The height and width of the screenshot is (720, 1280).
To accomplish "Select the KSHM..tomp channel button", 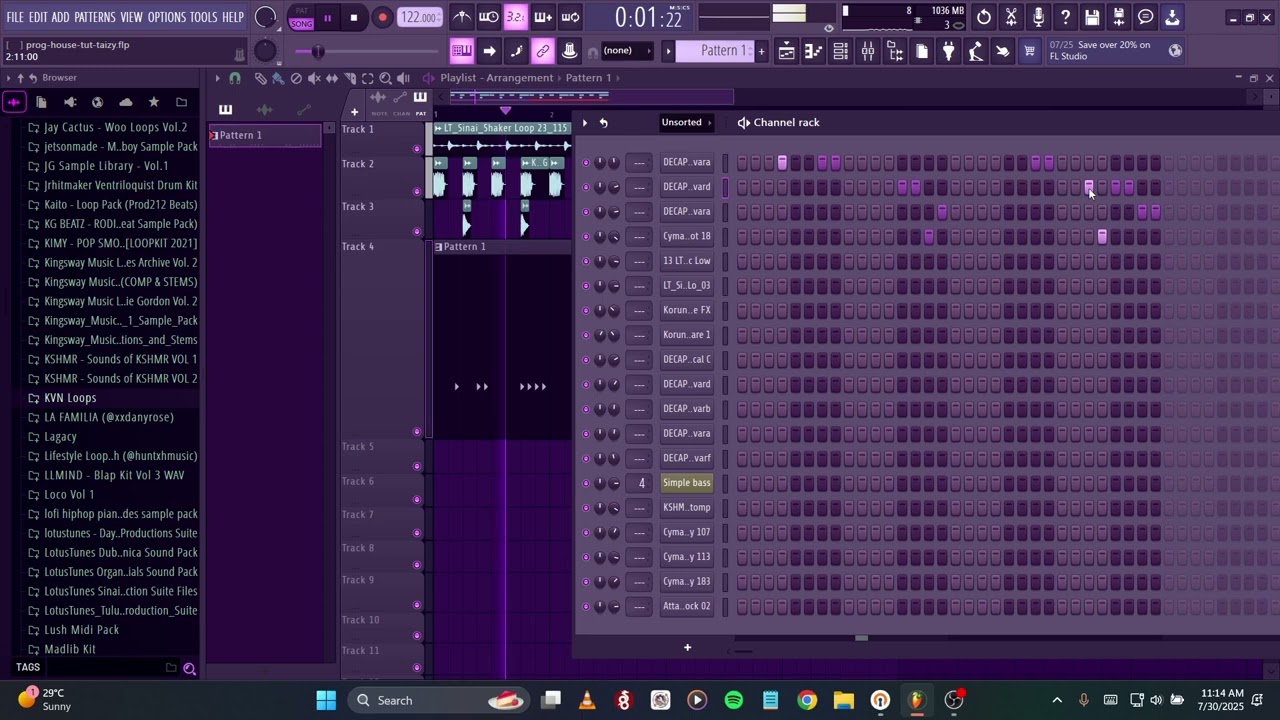I will click(687, 507).
